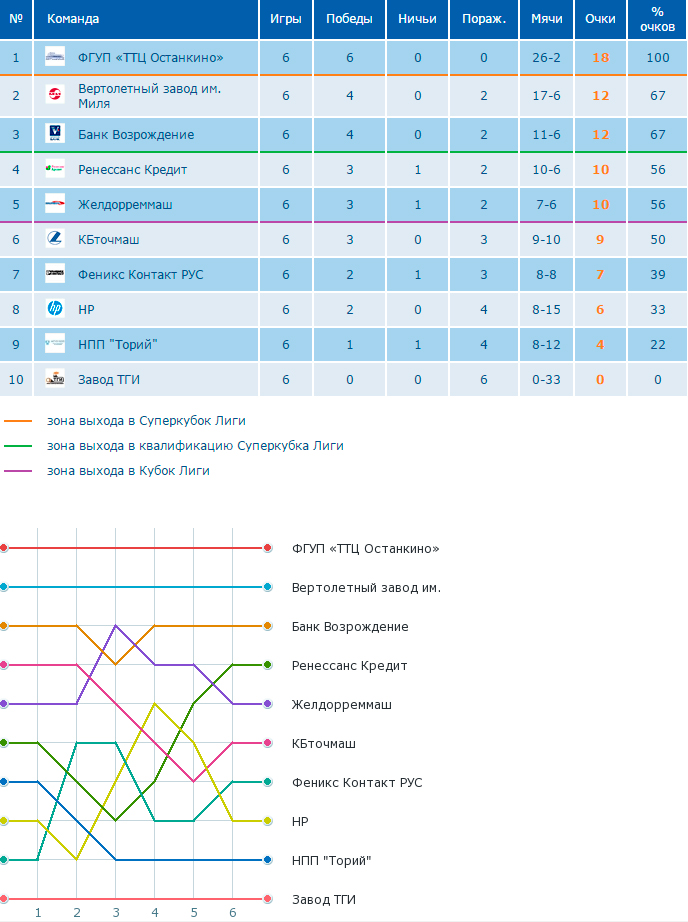Click the purple end marker for Желдорреммаш
Image resolution: width=688 pixels, height=922 pixels.
coord(268,704)
